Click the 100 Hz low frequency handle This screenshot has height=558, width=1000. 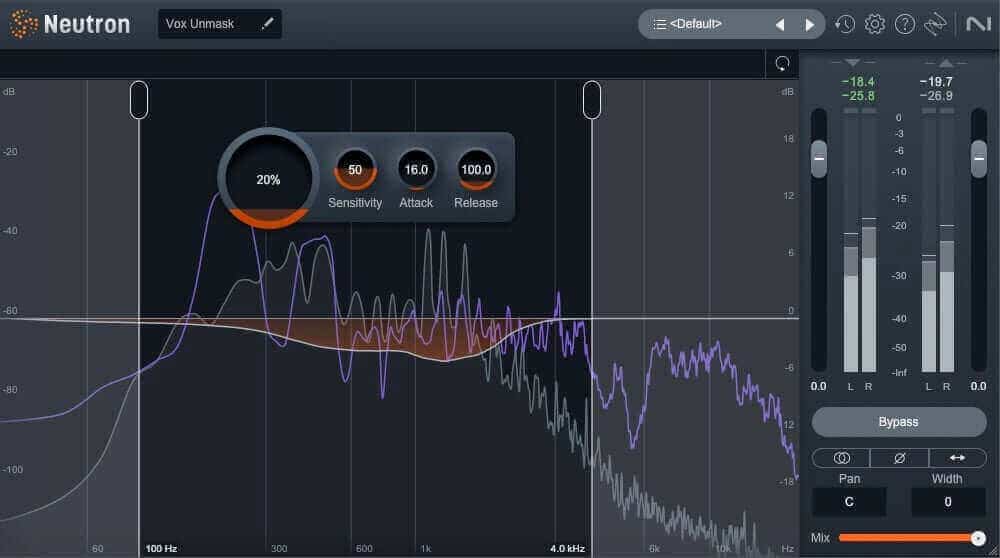[139, 100]
